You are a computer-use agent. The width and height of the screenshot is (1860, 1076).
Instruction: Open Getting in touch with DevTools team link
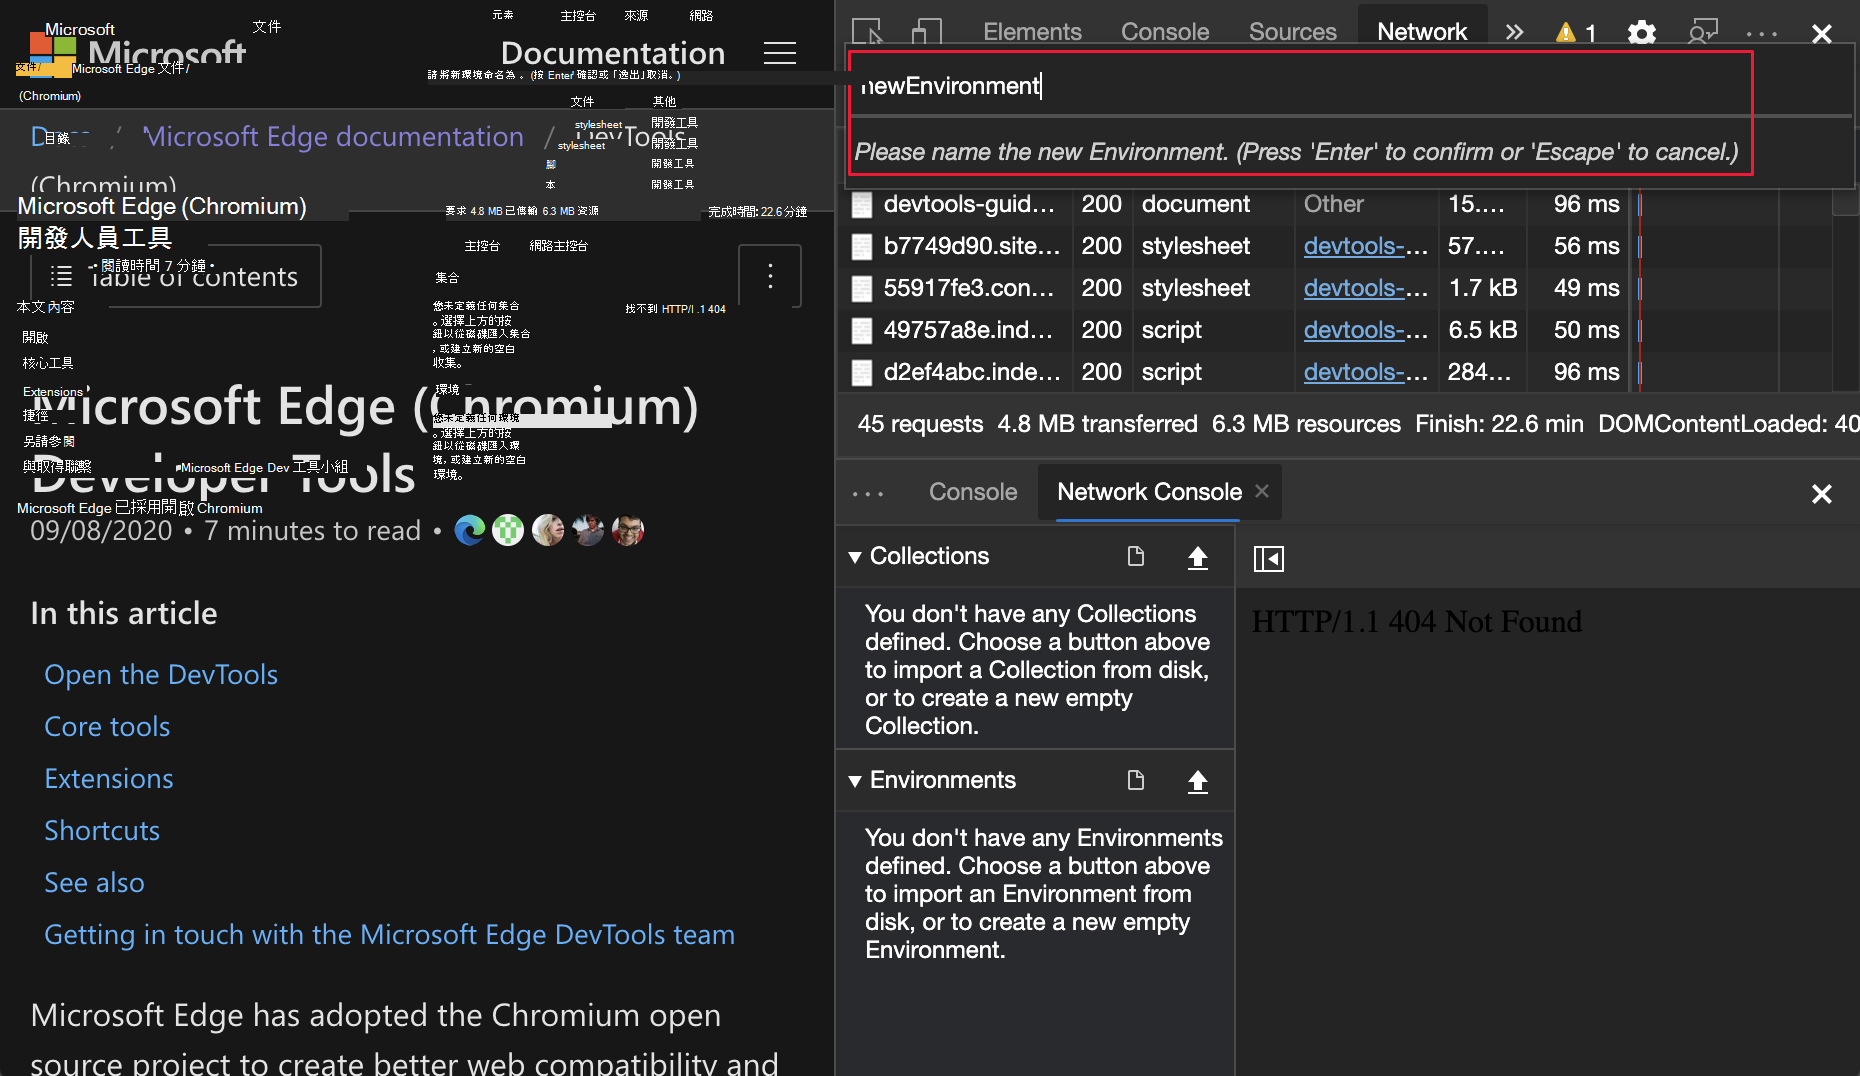pos(389,935)
